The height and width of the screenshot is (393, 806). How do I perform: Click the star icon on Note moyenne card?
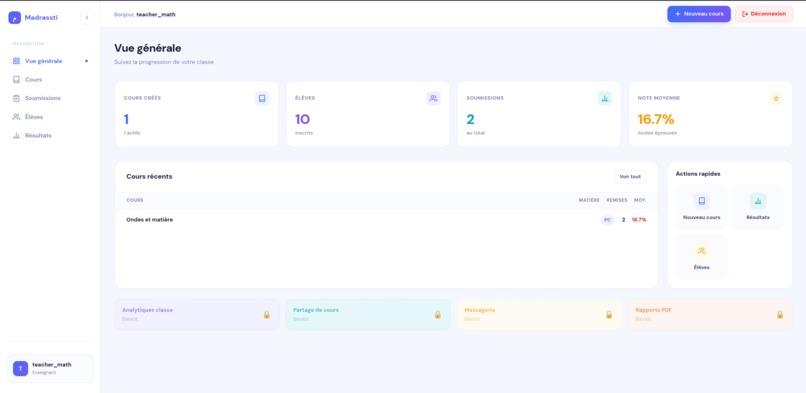pos(776,99)
